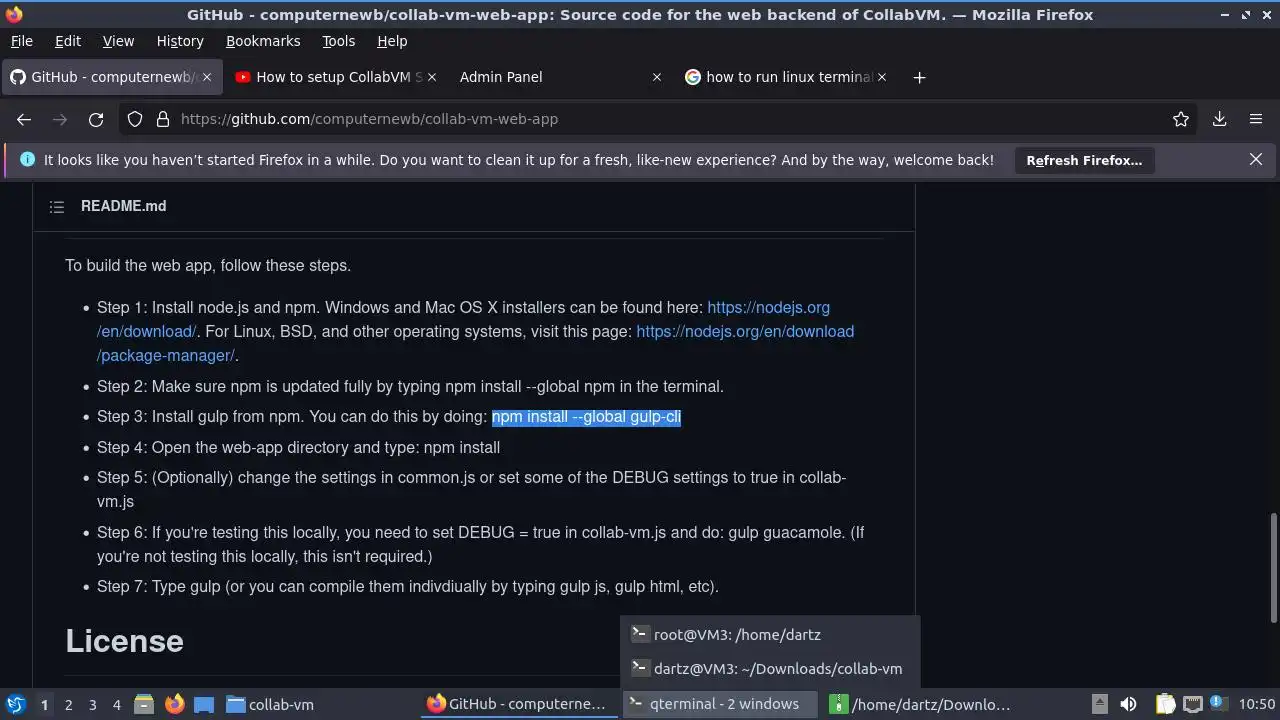Click the README.md heading label
The image size is (1280, 720).
click(124, 206)
